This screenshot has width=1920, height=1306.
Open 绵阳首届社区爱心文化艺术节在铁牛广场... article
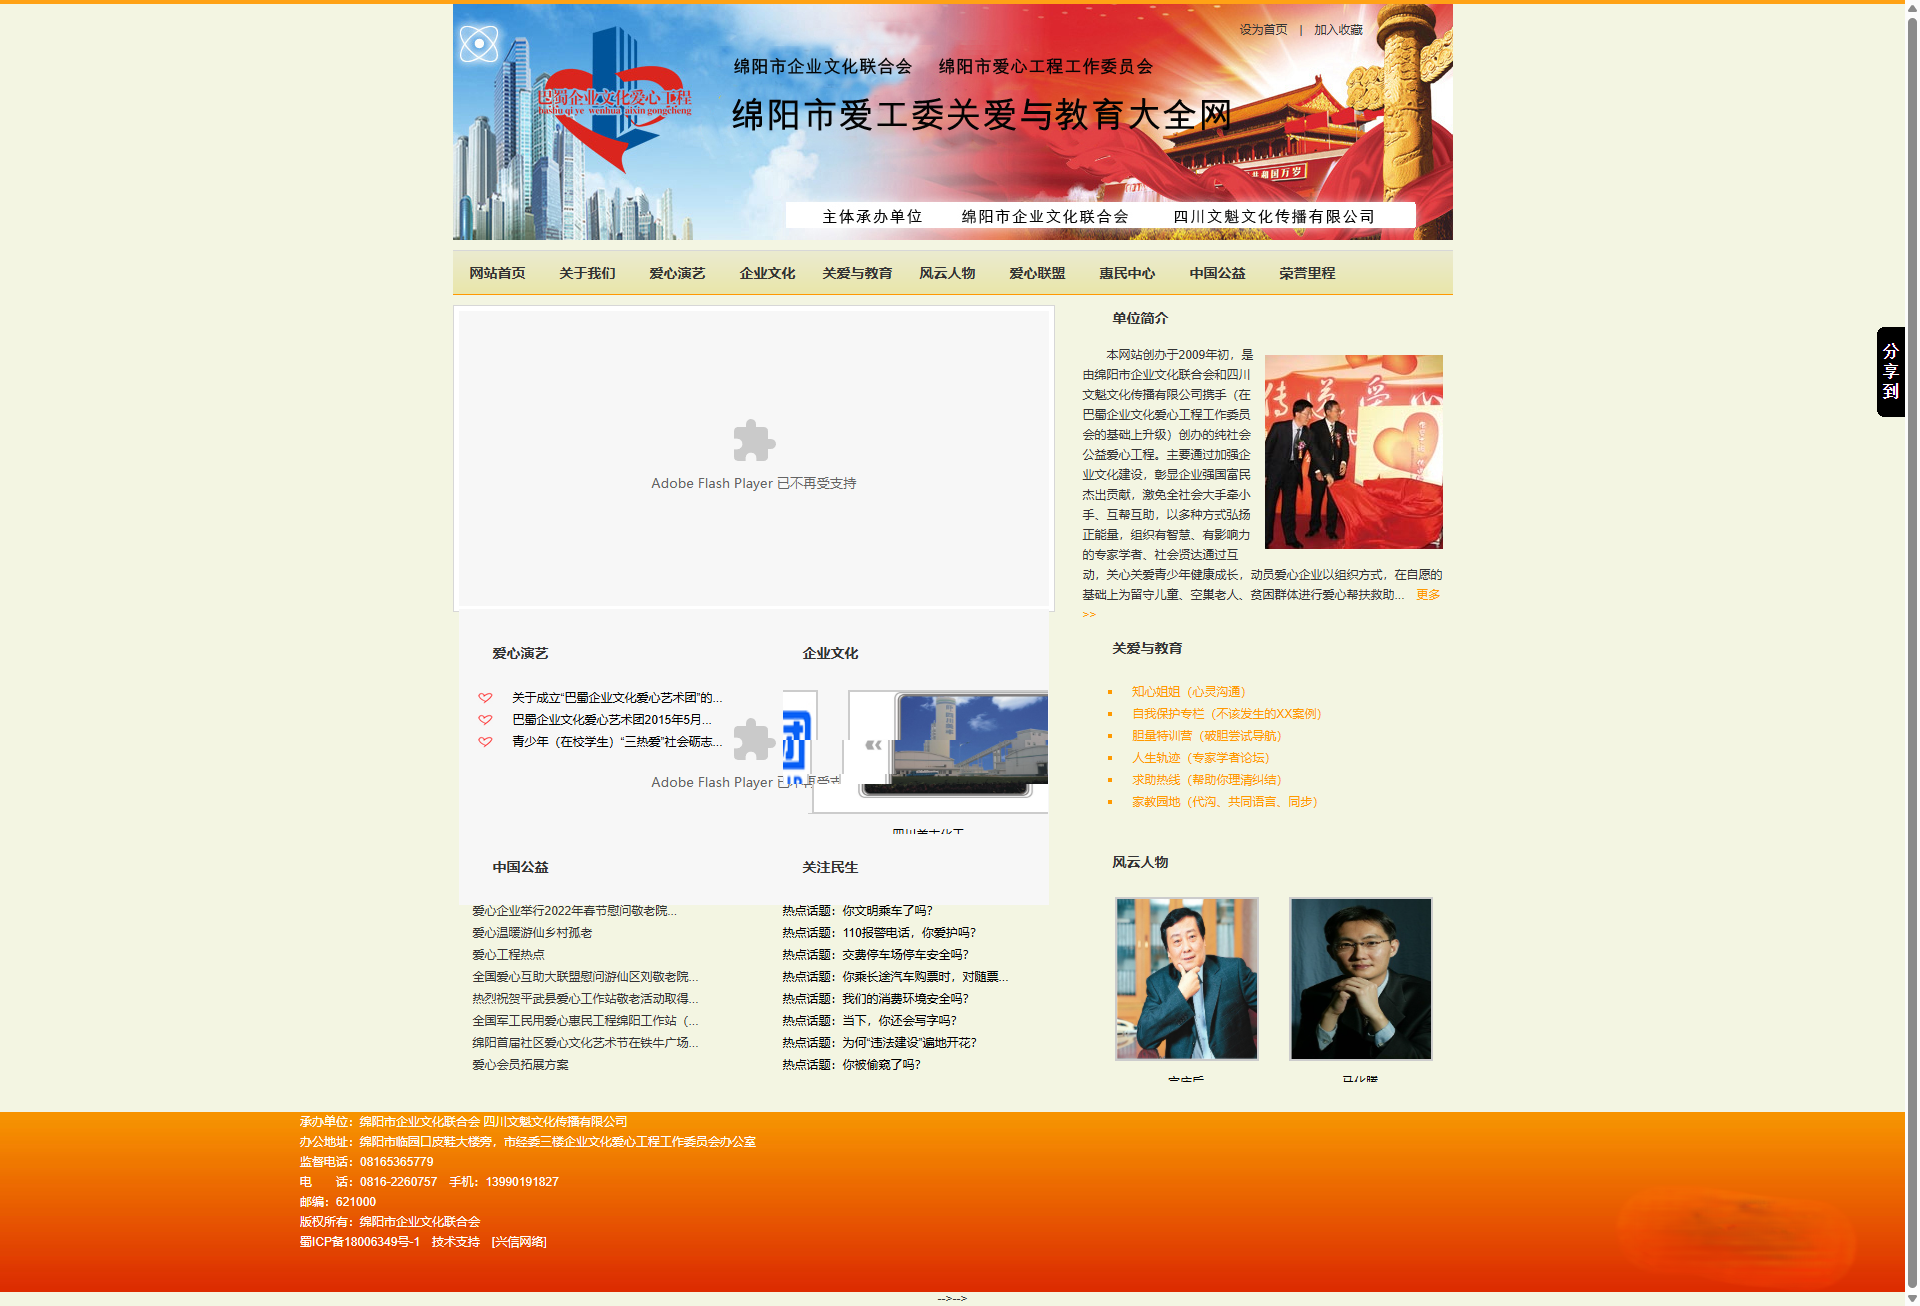click(585, 1043)
